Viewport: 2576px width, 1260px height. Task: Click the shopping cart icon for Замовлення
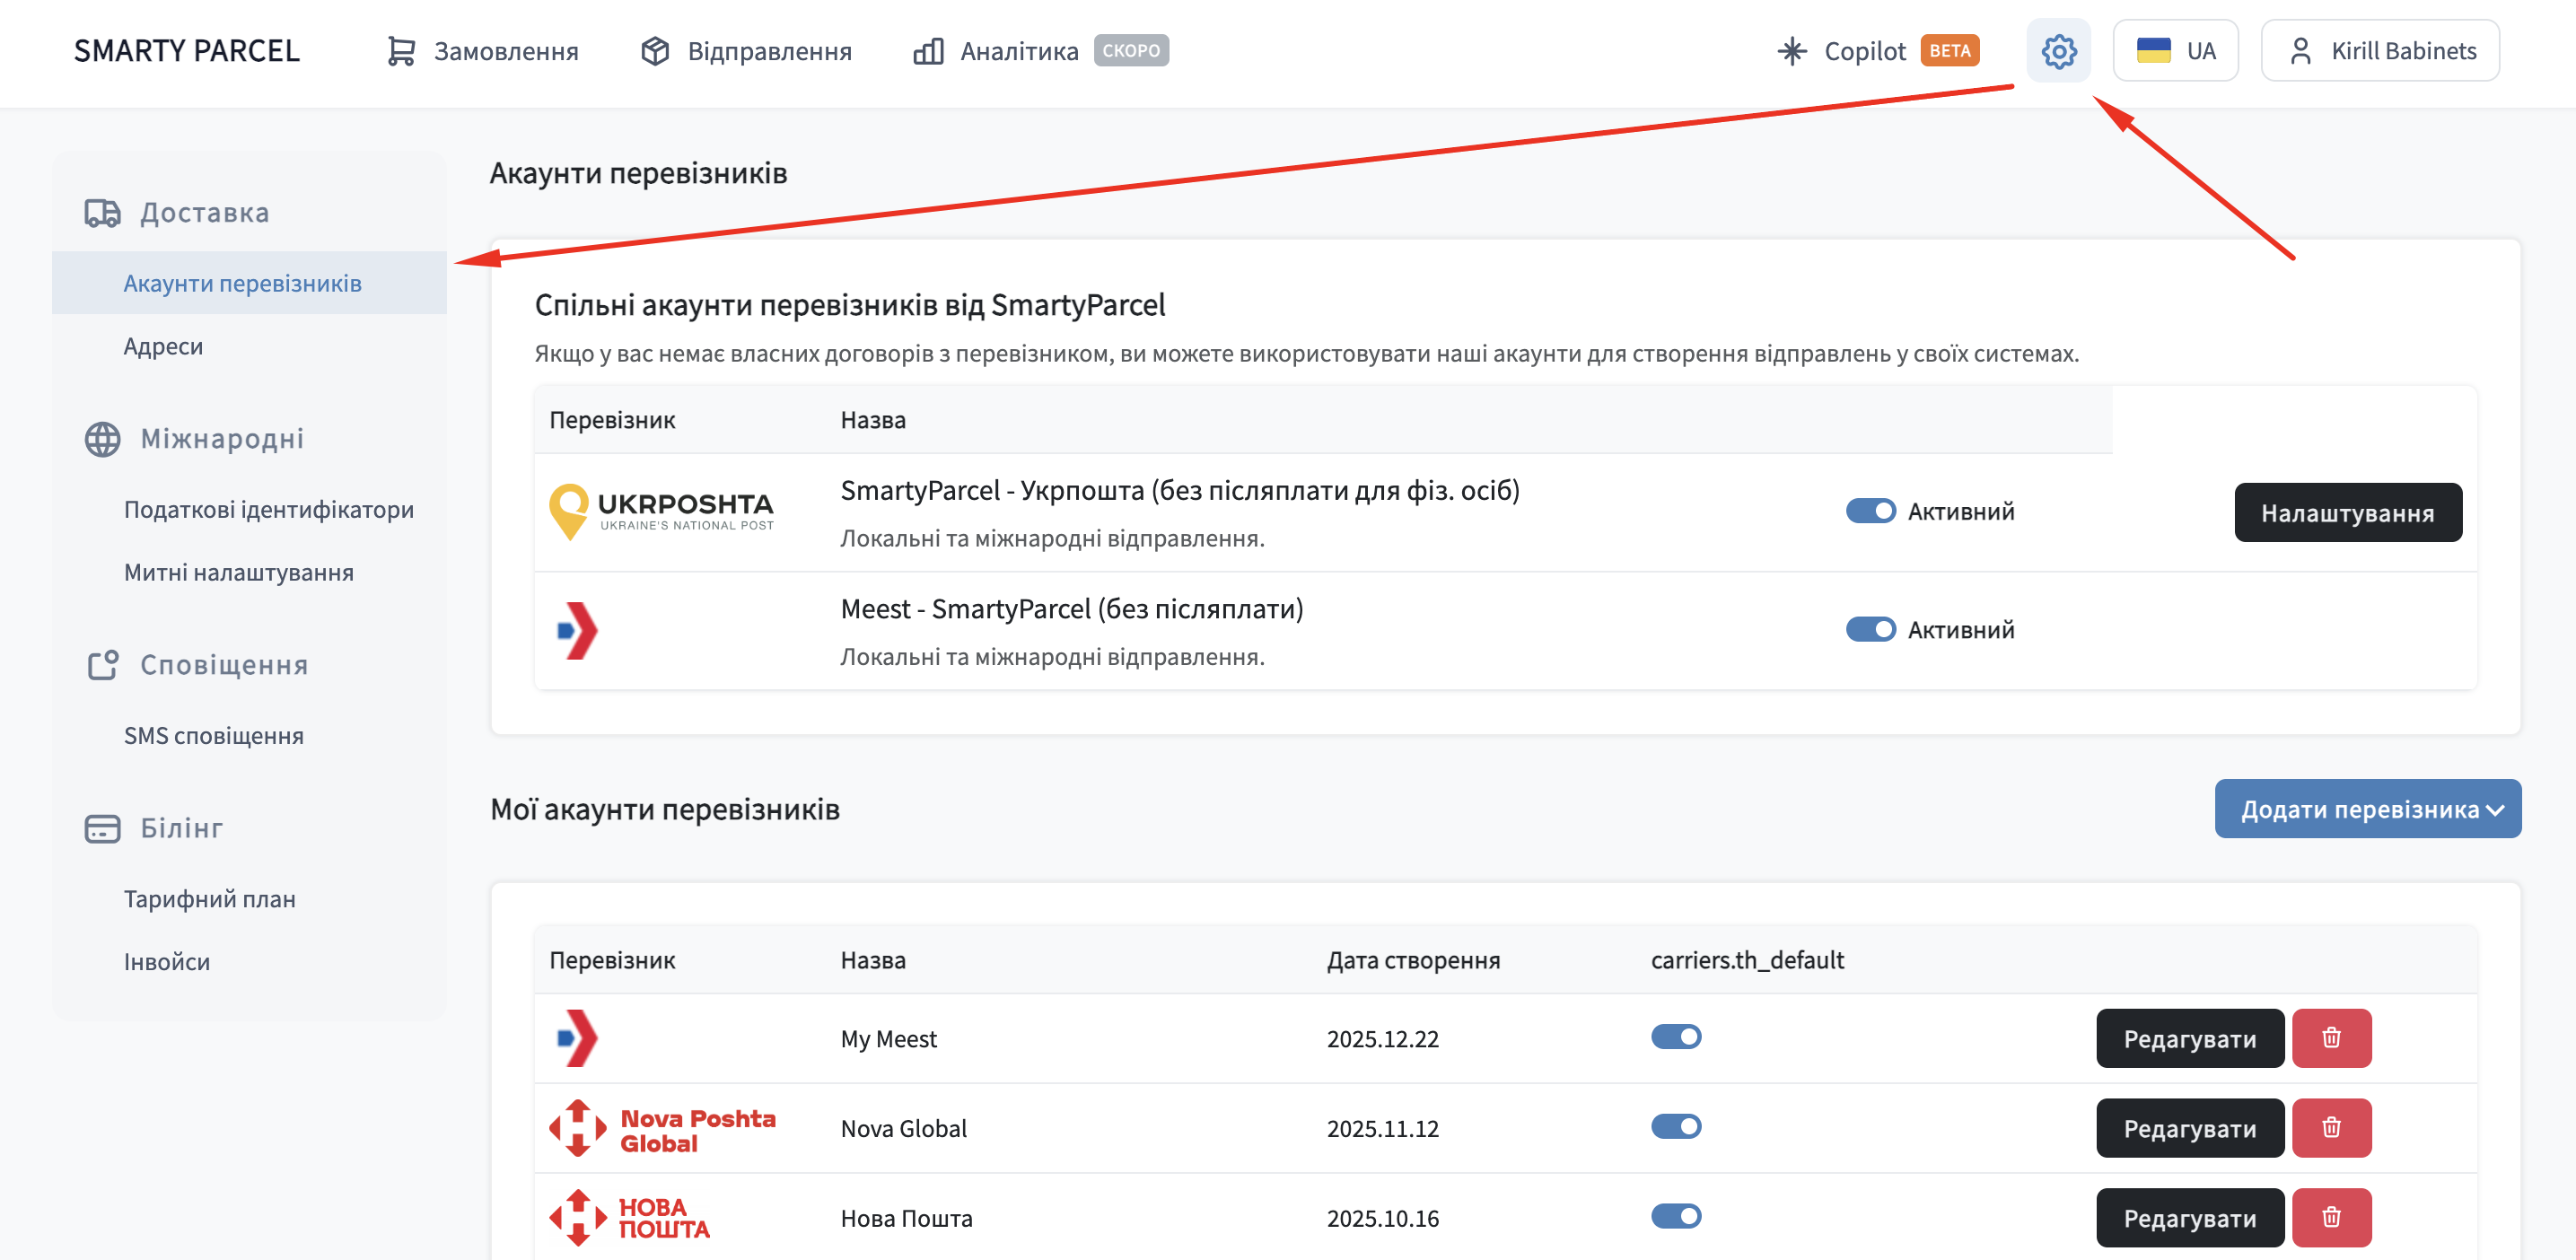pyautogui.click(x=401, y=51)
